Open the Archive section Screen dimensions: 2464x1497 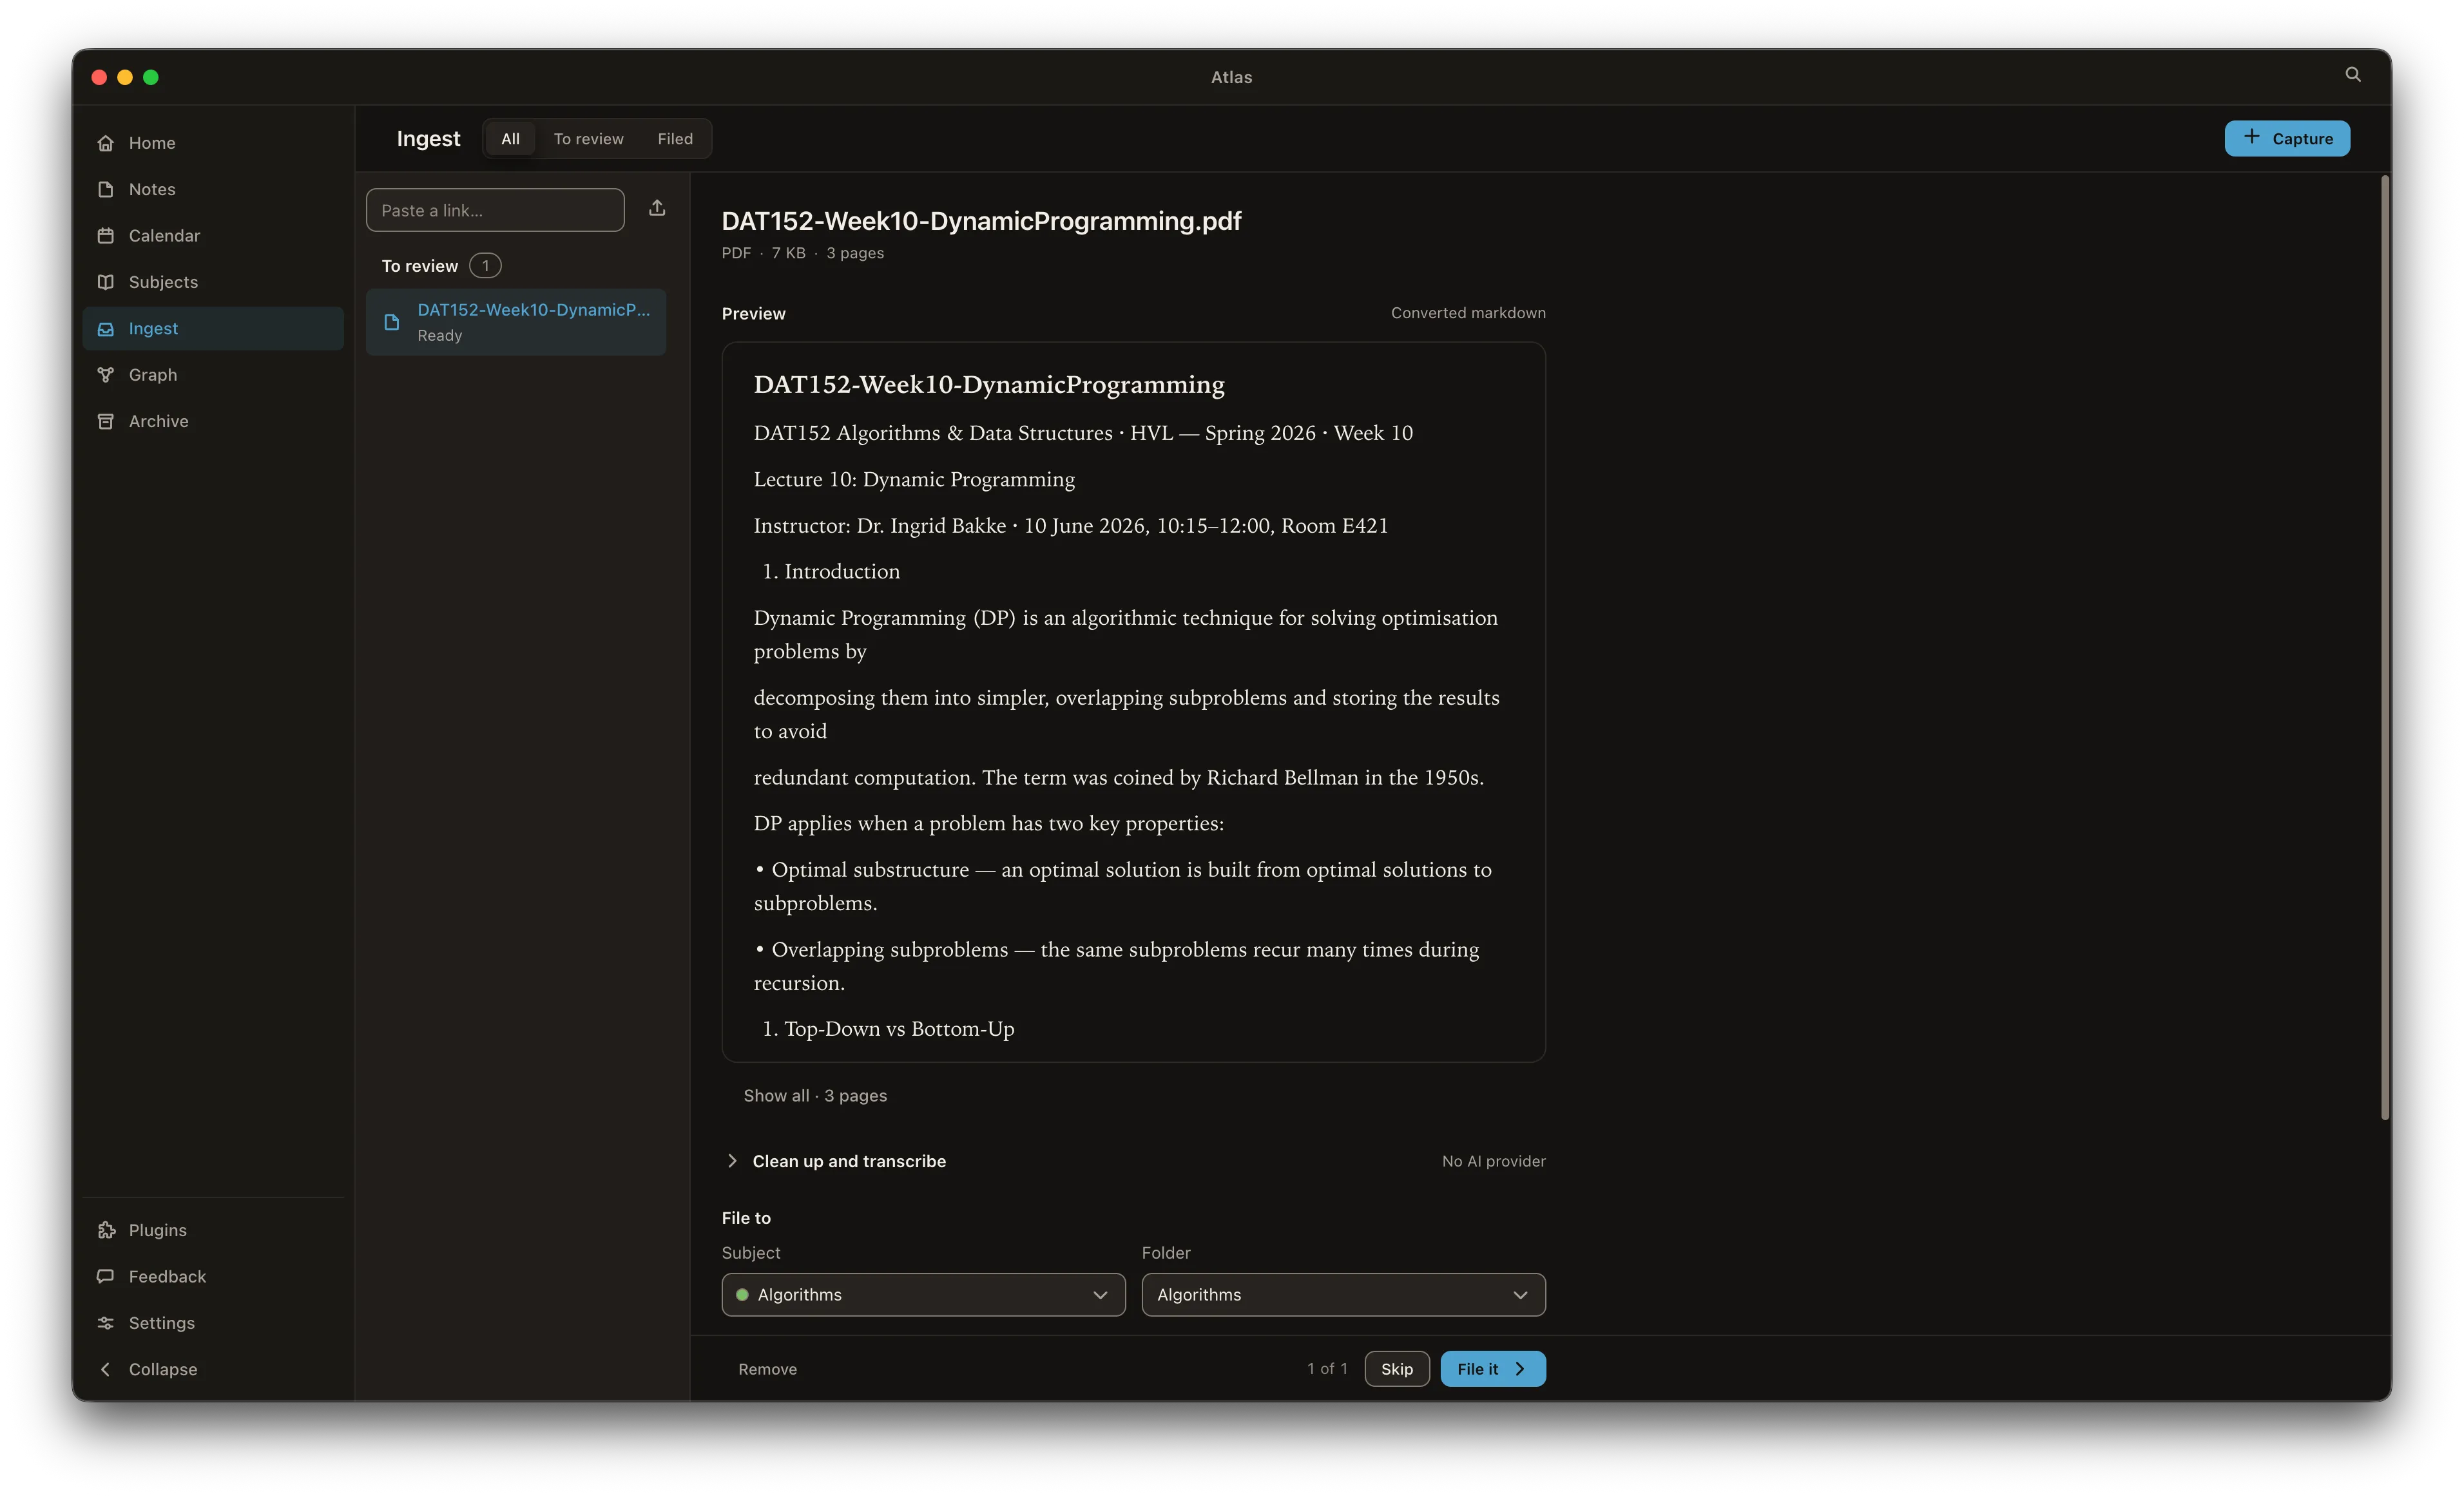click(x=213, y=421)
